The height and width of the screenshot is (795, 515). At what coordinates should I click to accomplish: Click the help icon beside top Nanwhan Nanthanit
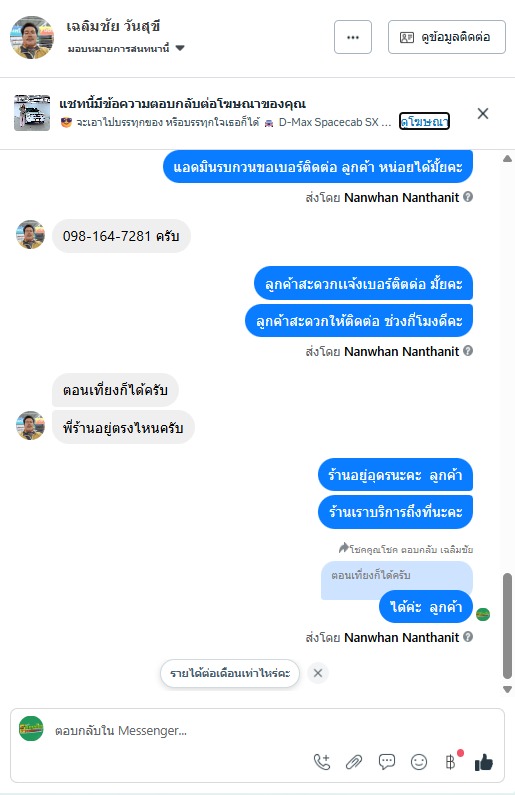coord(468,197)
